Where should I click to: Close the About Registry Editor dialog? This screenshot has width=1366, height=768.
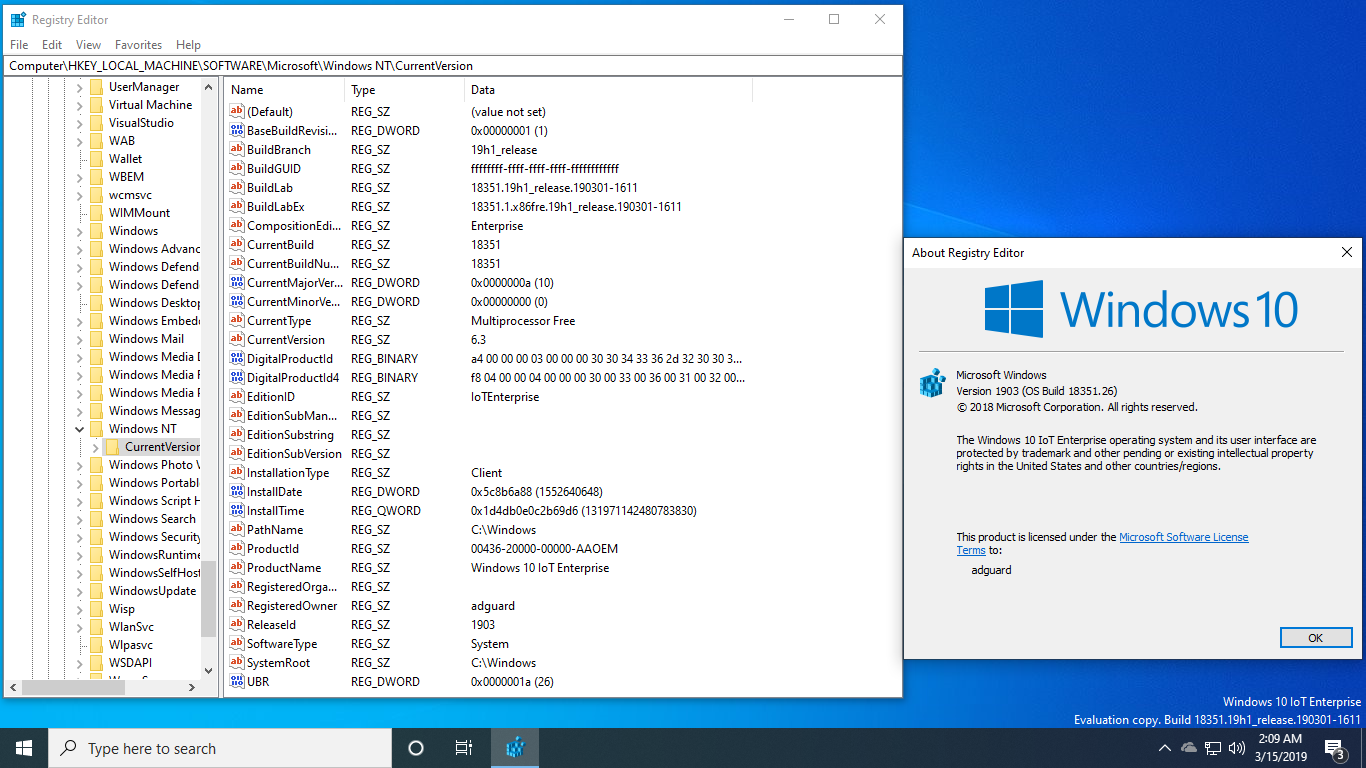pyautogui.click(x=1346, y=253)
